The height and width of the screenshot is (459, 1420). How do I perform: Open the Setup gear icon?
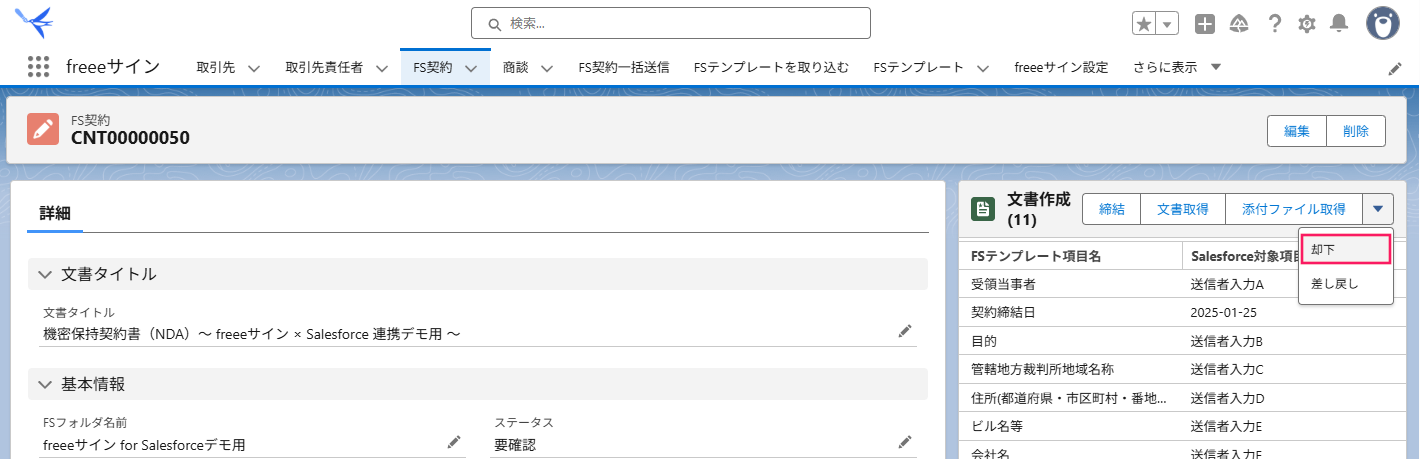1306,24
